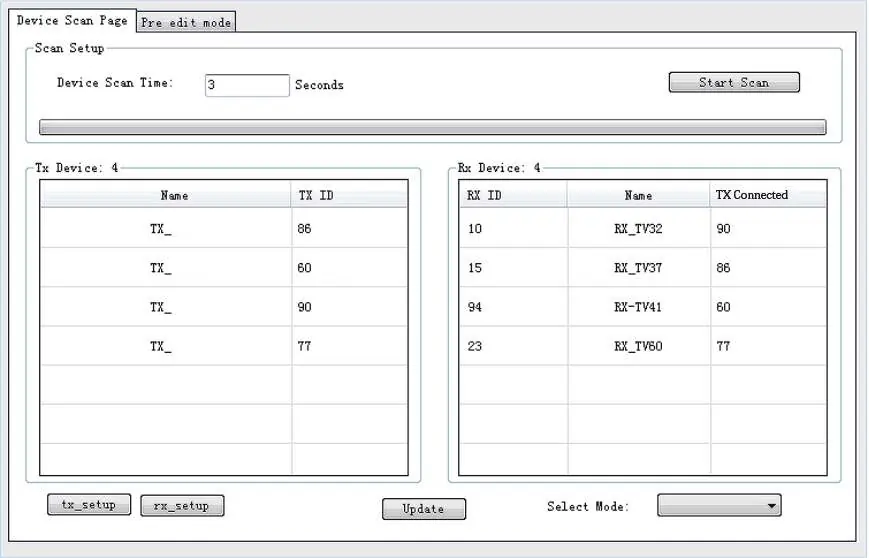The image size is (869, 558).
Task: Select RX ID 10 cell
Action: click(513, 228)
